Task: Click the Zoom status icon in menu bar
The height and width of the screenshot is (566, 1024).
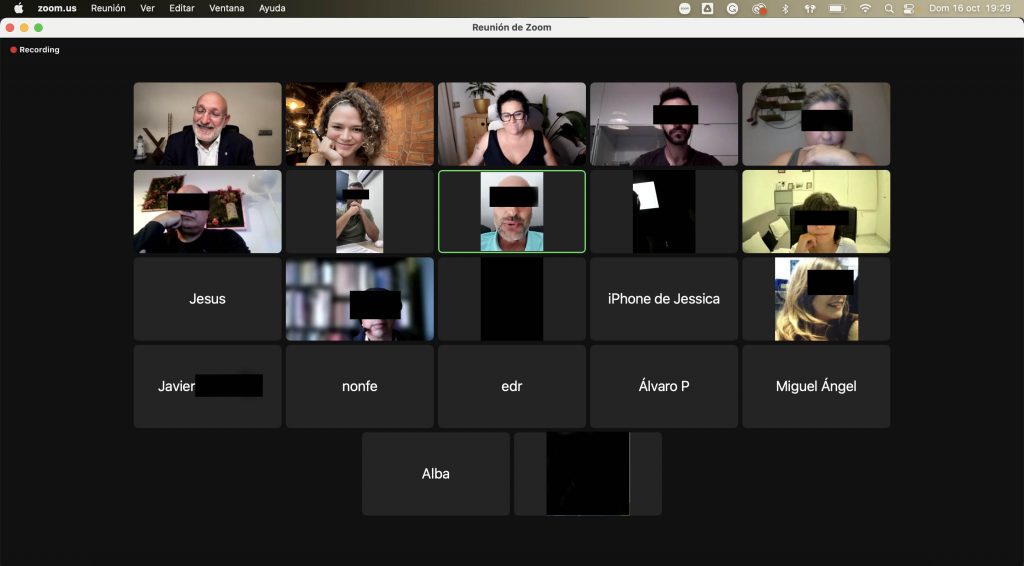Action: click(x=685, y=8)
